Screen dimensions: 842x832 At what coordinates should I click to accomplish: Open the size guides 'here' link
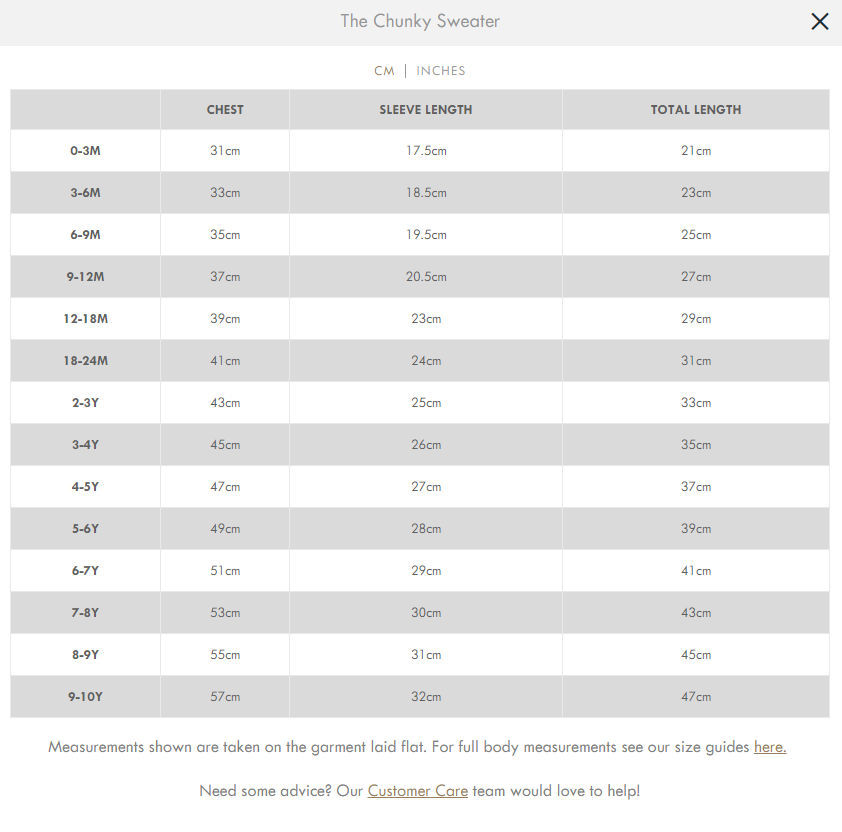[x=770, y=747]
